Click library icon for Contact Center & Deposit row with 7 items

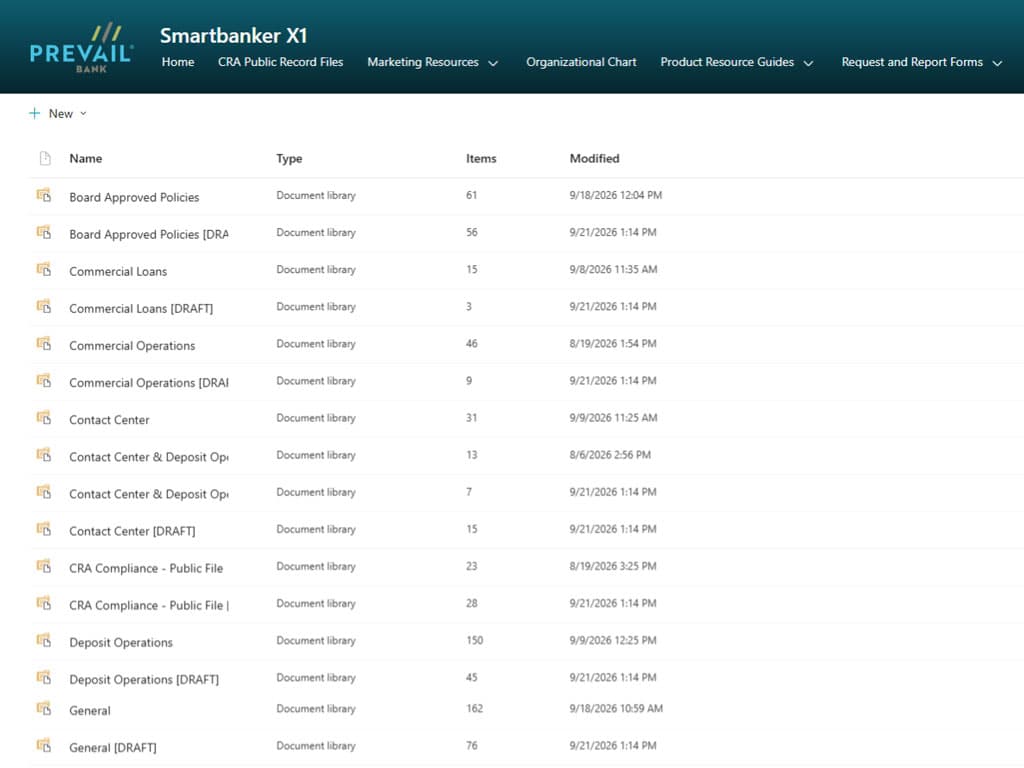pos(44,492)
